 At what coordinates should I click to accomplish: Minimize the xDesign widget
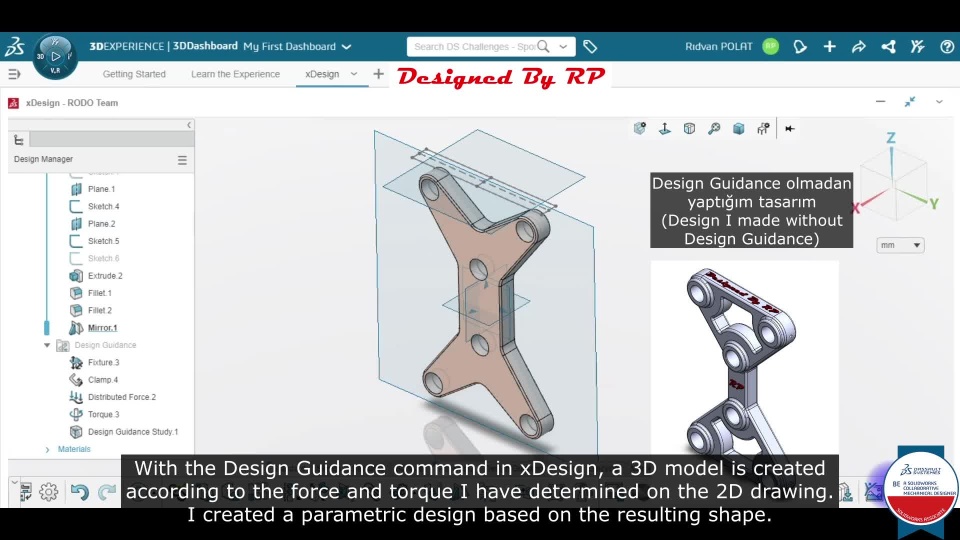point(880,102)
